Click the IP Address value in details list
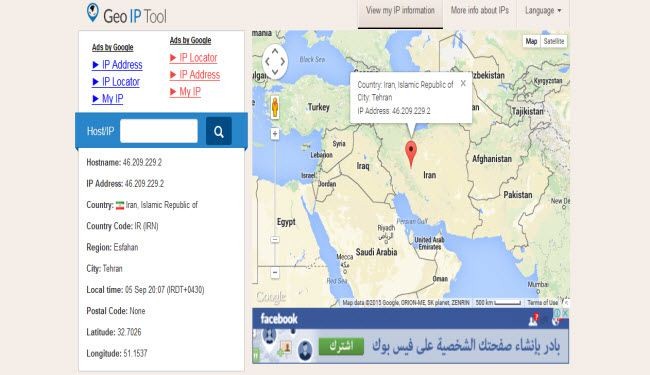 point(144,184)
